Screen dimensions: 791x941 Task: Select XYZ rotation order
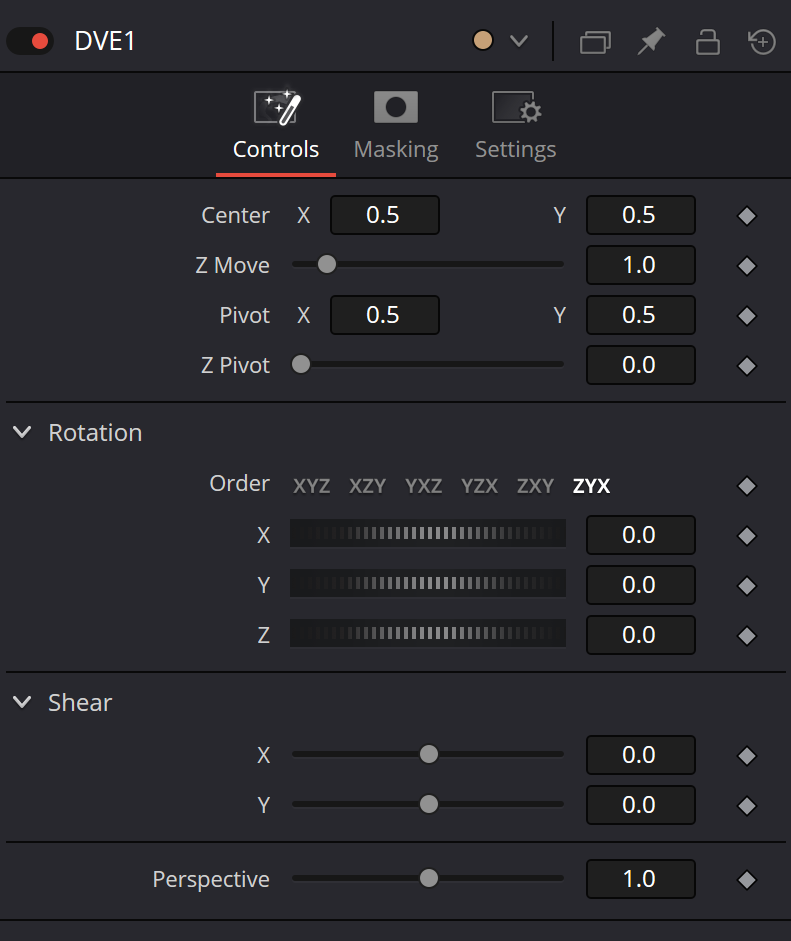[311, 486]
